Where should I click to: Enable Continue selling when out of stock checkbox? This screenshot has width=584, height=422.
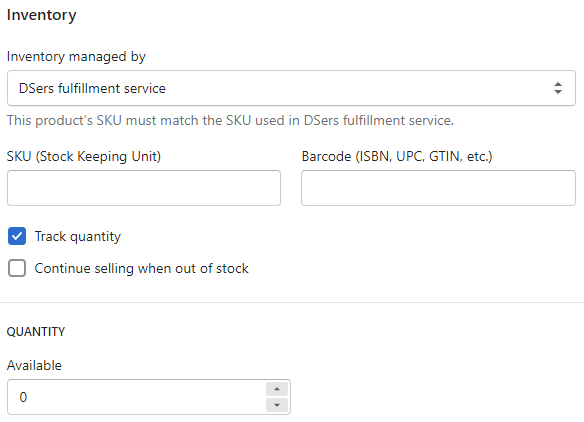[x=17, y=268]
